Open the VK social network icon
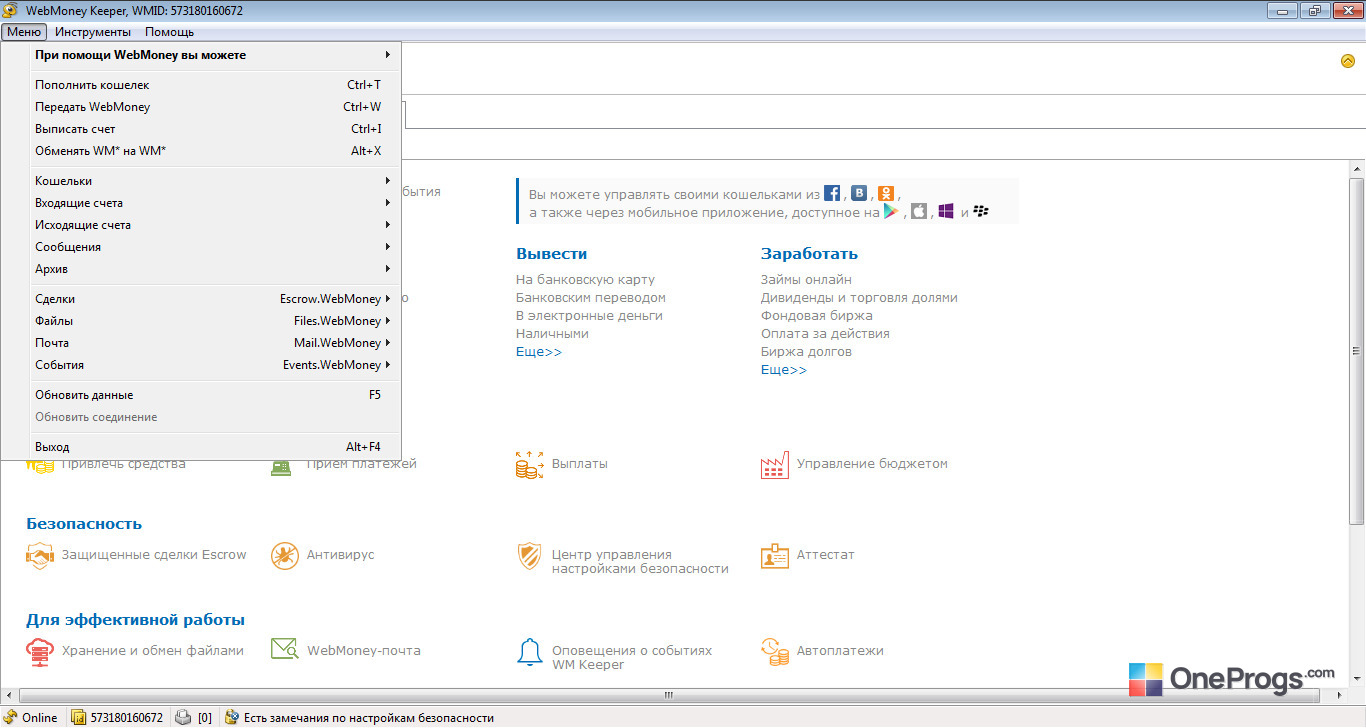The image size is (1366, 728). pos(859,193)
